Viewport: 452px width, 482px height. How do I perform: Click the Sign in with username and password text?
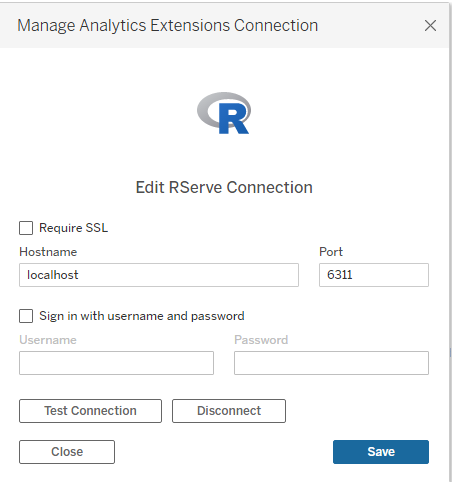pos(142,316)
